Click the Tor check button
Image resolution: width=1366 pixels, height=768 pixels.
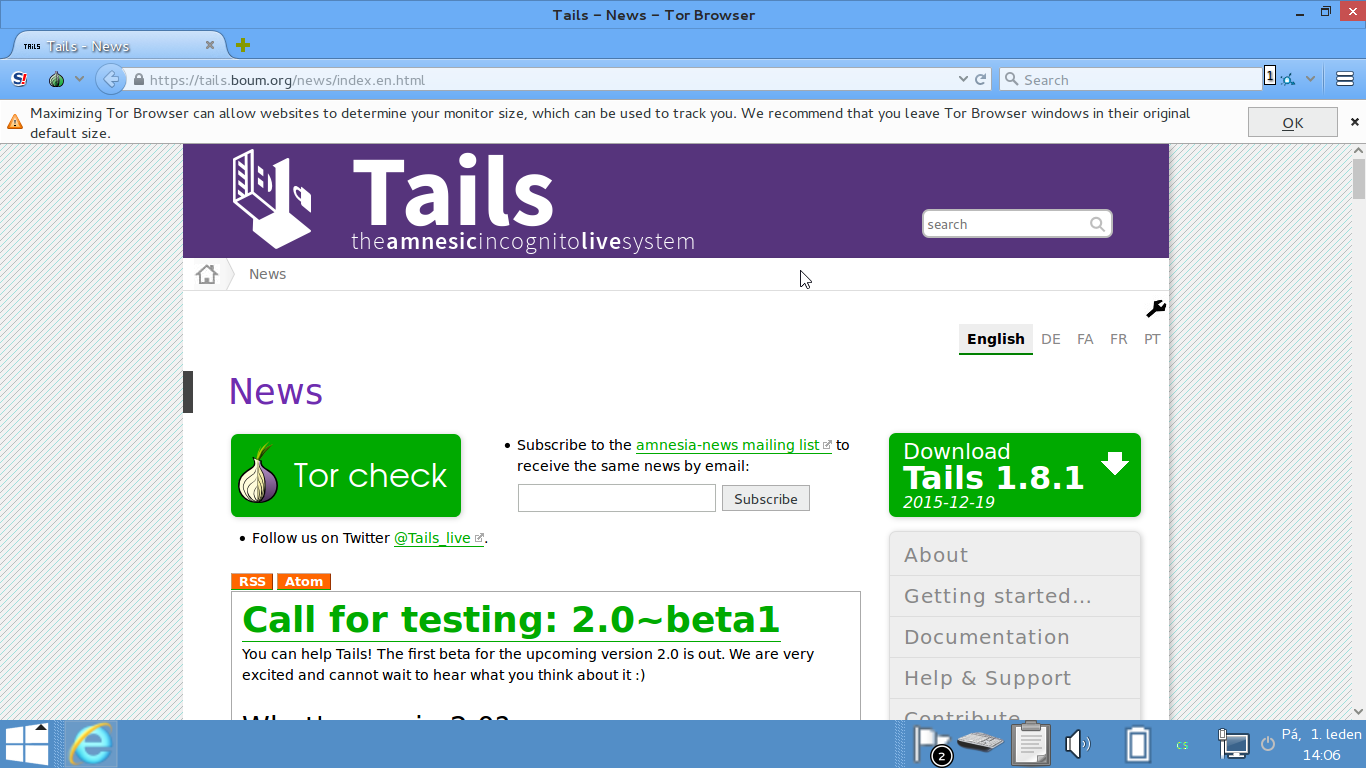pos(346,475)
